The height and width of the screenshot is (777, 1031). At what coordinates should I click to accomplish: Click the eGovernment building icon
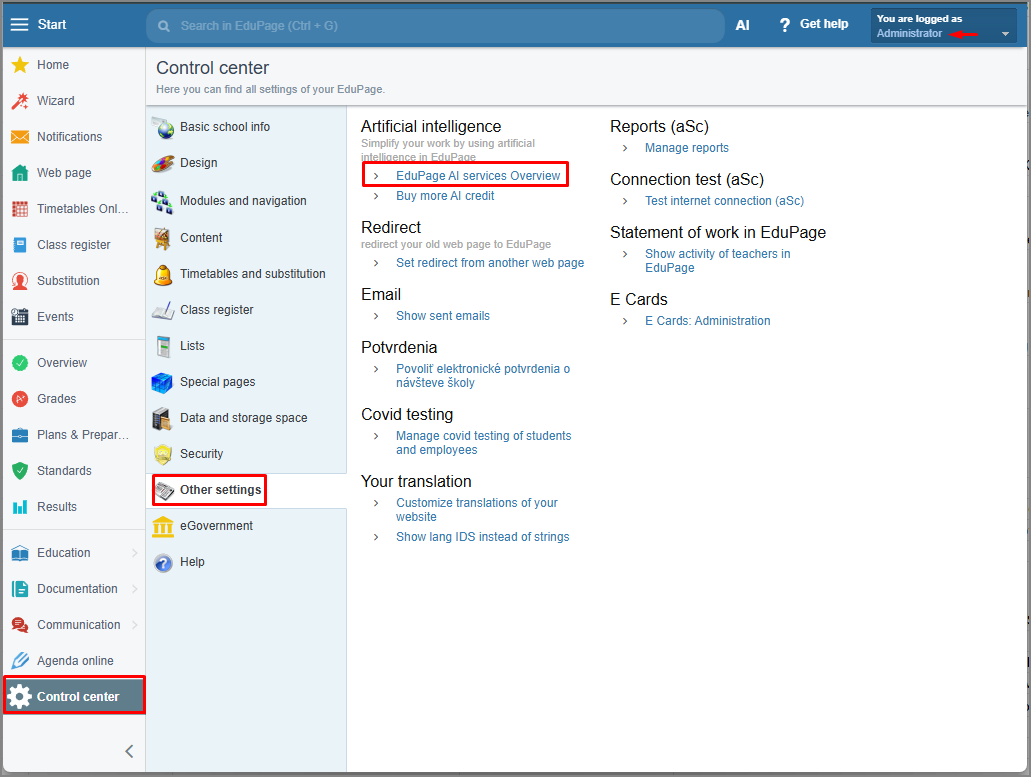pos(163,526)
